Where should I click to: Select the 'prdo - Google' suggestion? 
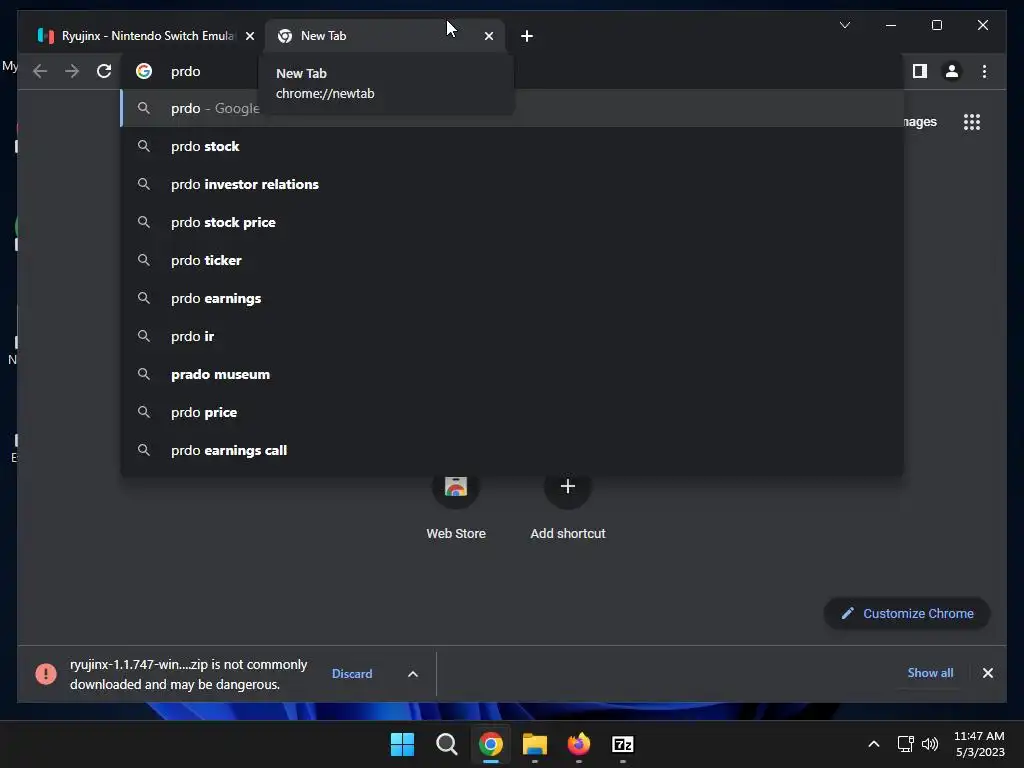click(x=512, y=108)
